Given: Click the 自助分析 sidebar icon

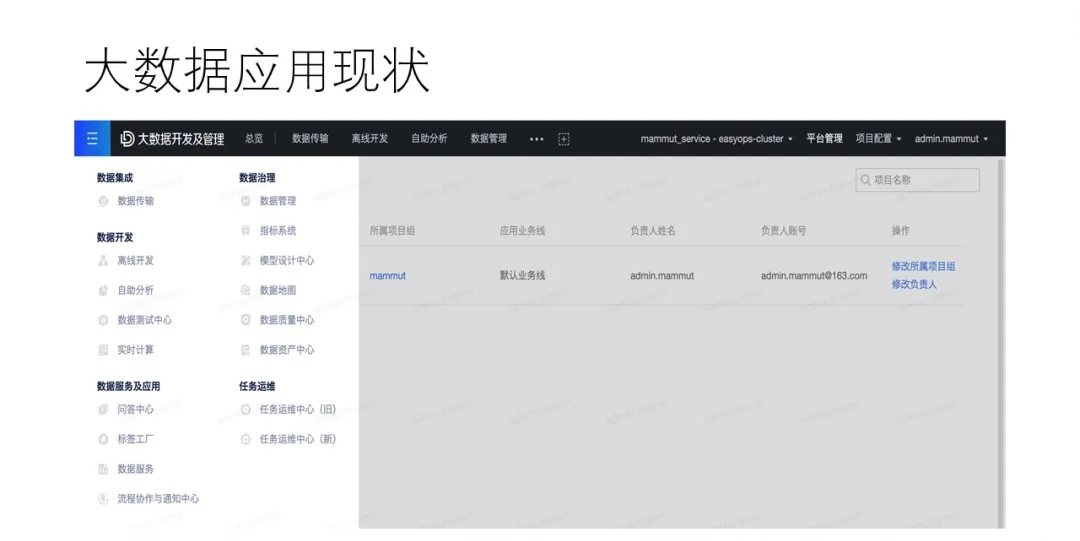Looking at the screenshot, I should (103, 291).
